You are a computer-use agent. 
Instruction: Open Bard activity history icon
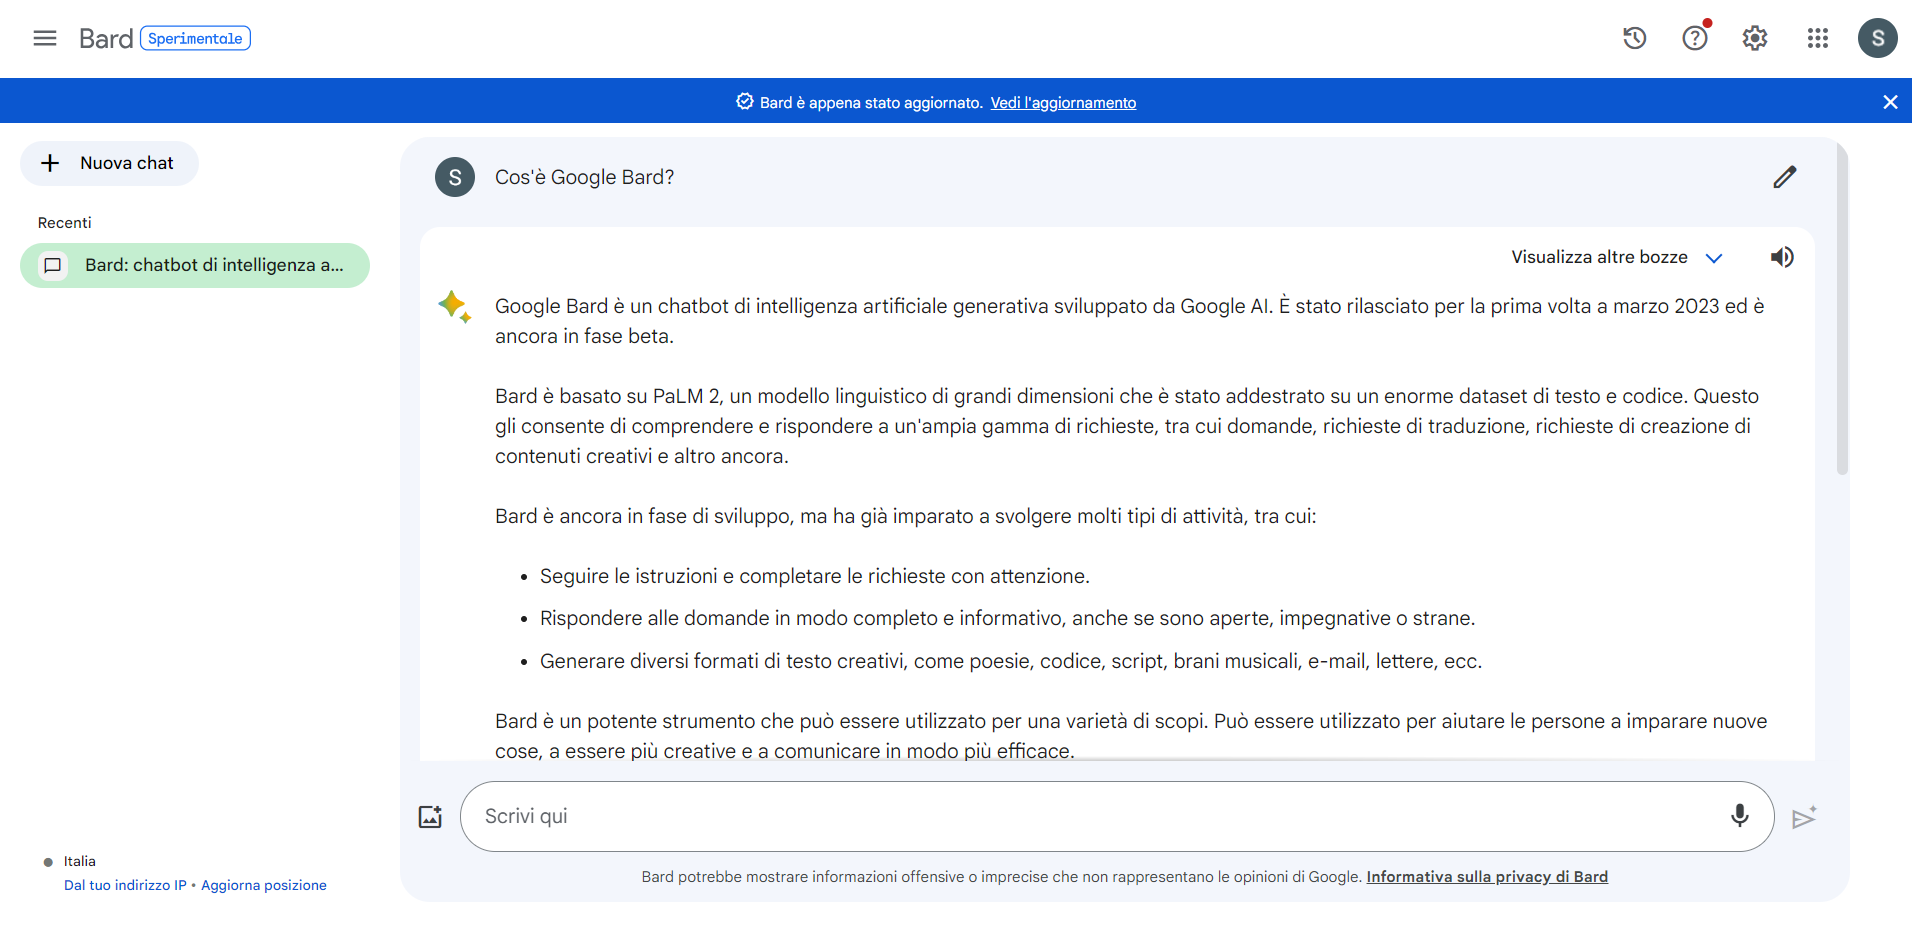(x=1634, y=38)
